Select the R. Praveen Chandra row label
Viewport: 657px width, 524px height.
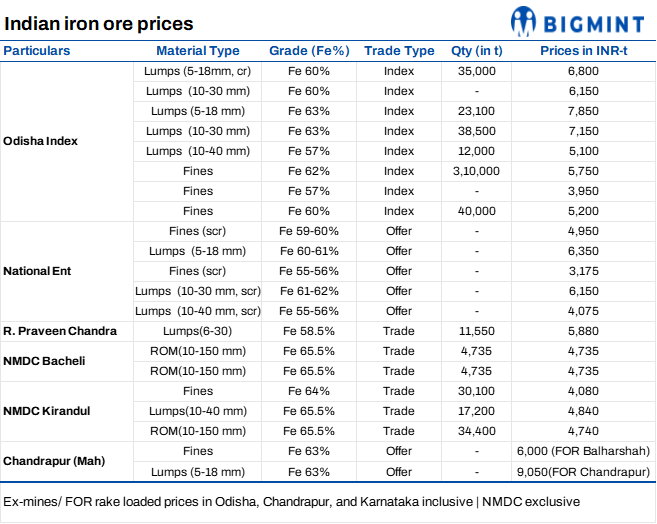(x=60, y=331)
